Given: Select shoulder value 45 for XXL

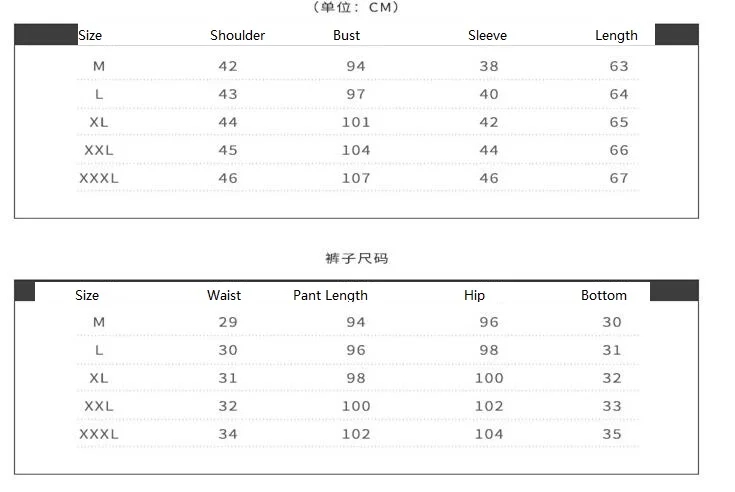Looking at the screenshot, I should [228, 150].
